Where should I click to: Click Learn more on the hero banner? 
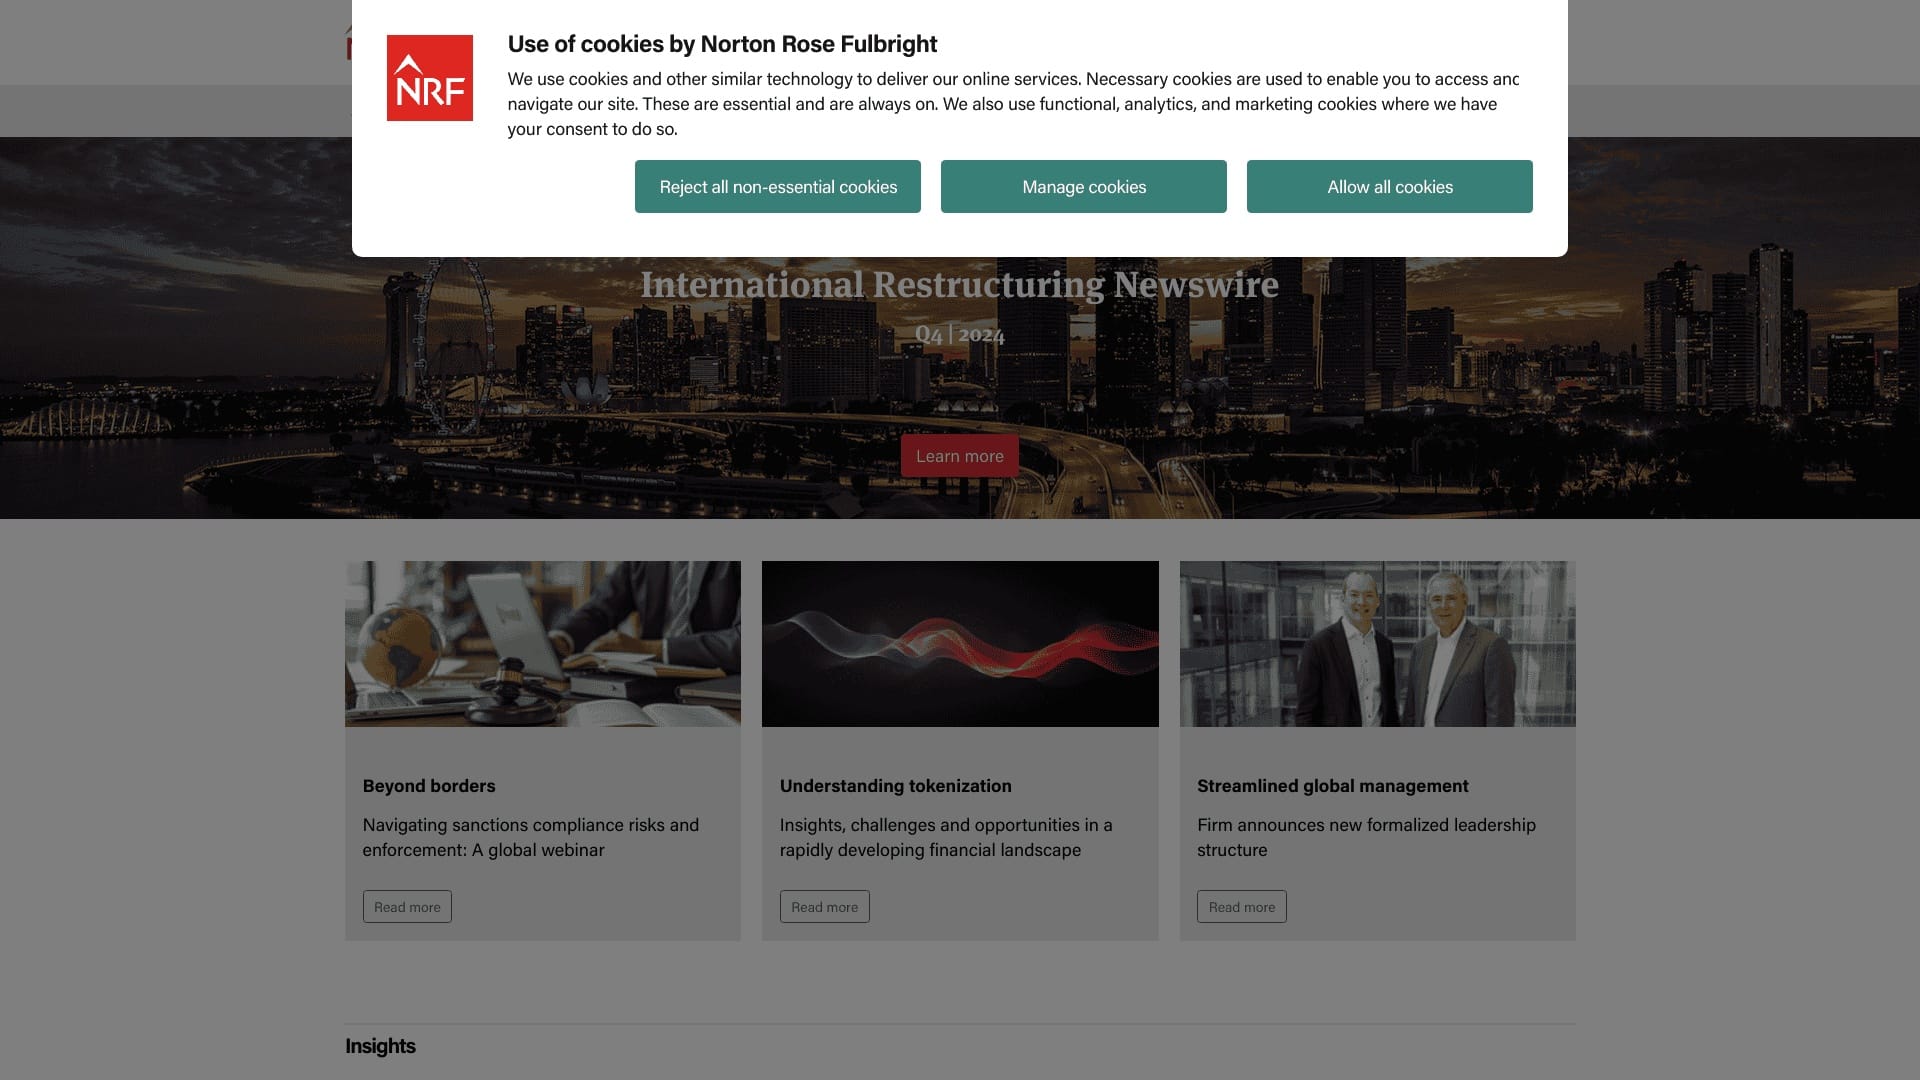[959, 455]
